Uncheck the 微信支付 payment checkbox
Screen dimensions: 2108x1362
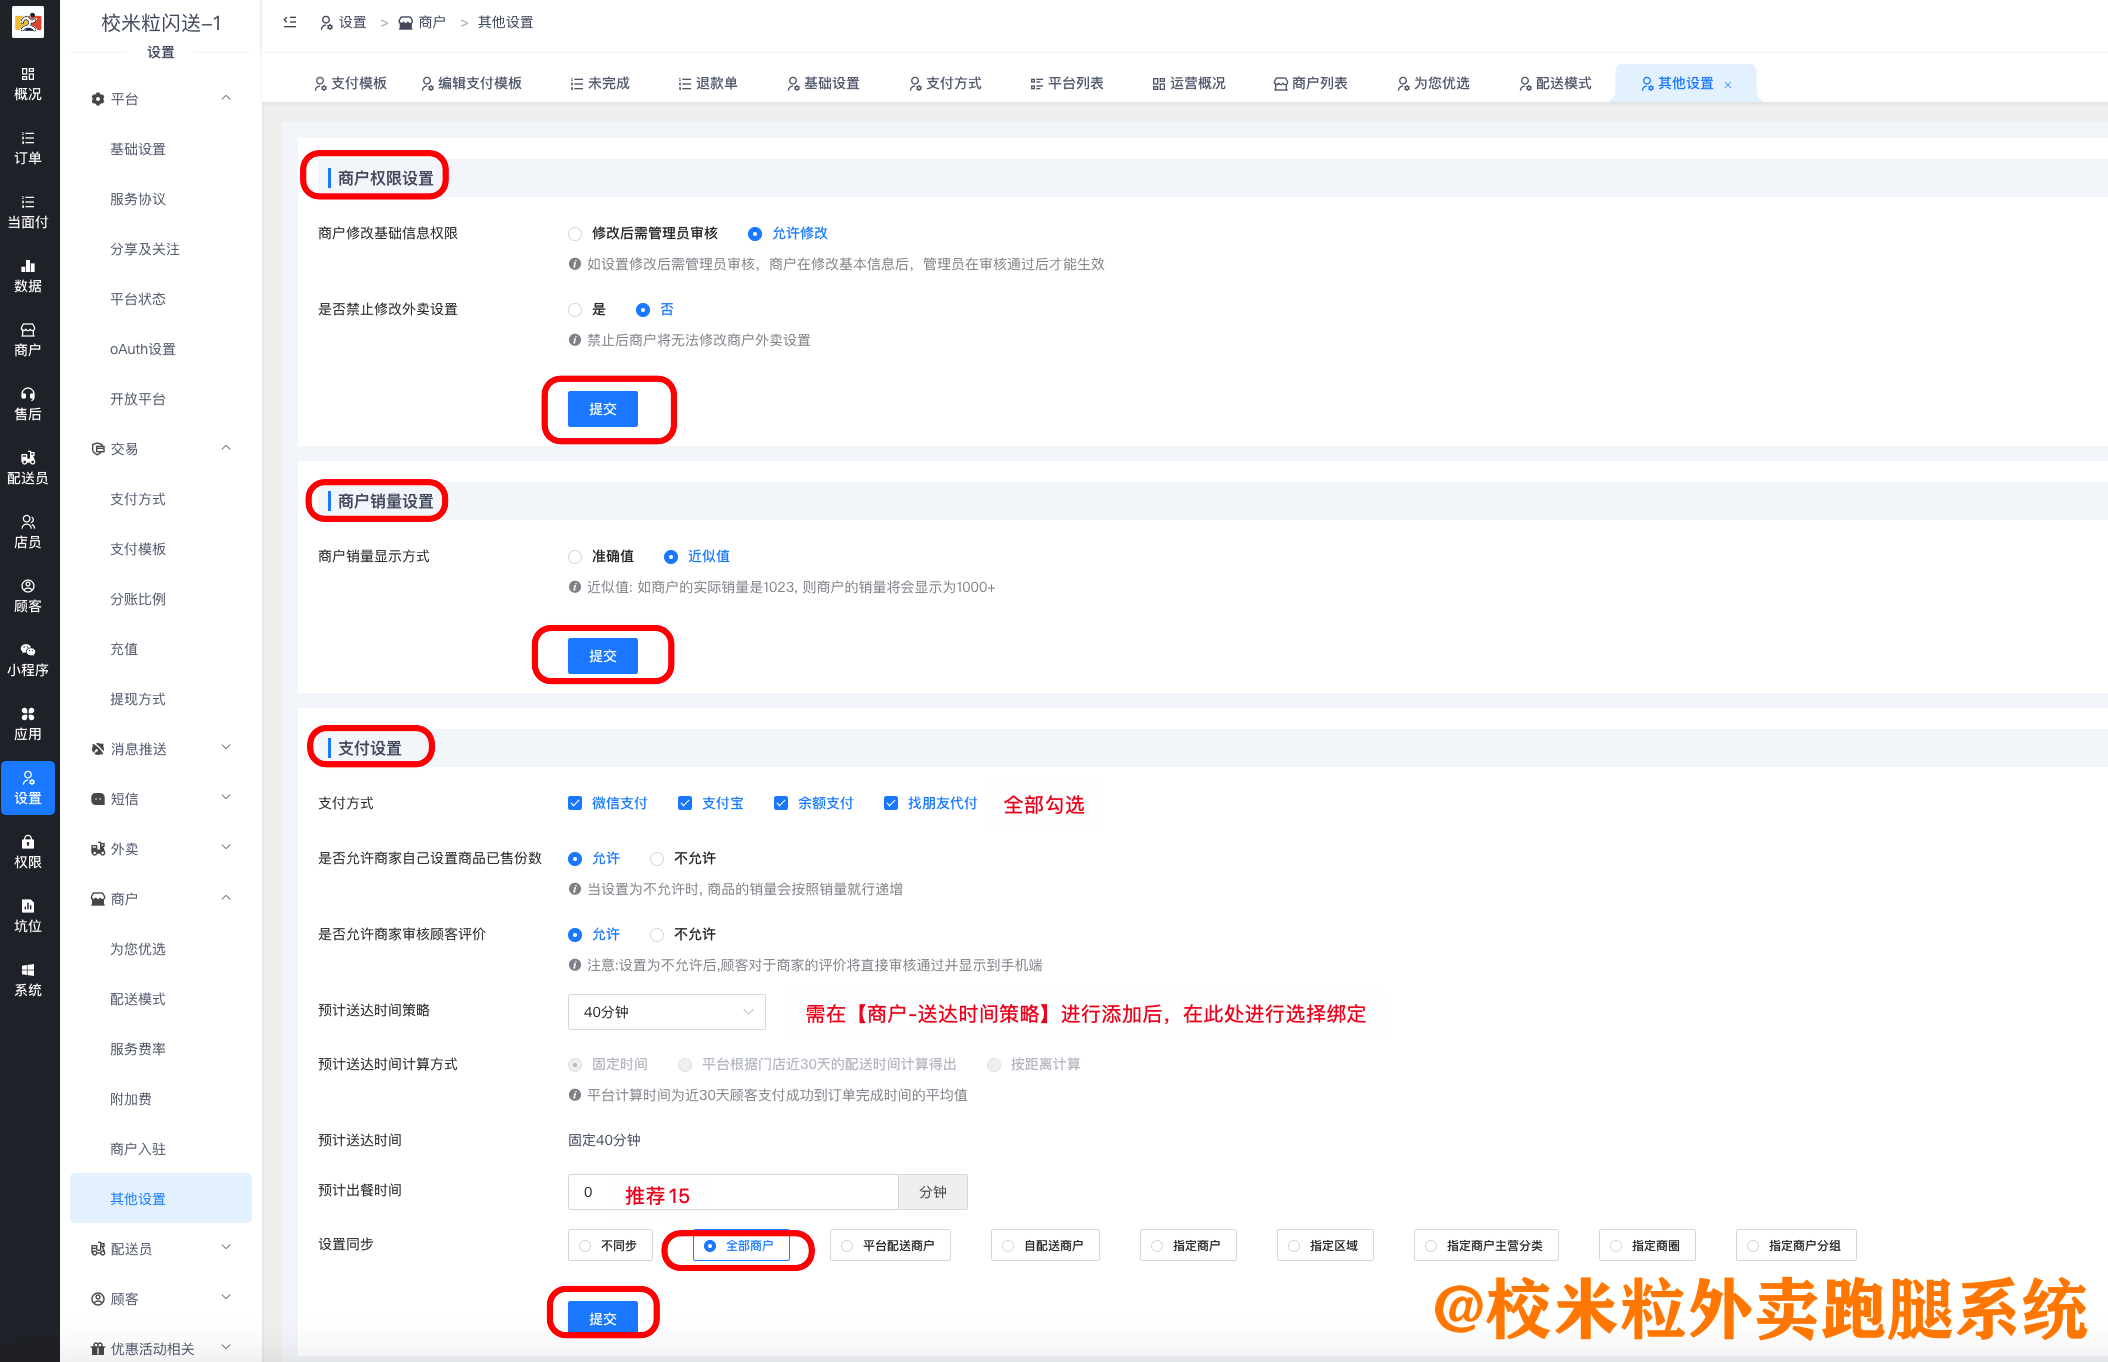pyautogui.click(x=575, y=803)
